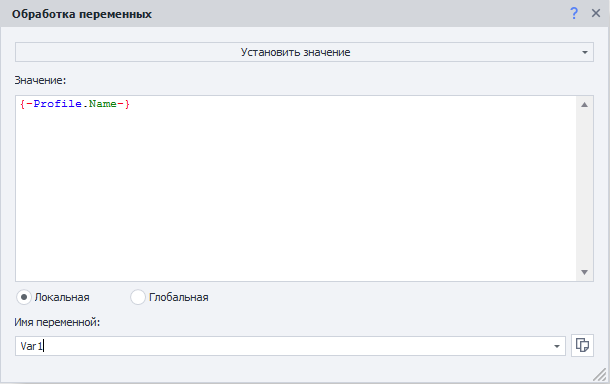Click the scroll up arrow in value box

tap(584, 105)
